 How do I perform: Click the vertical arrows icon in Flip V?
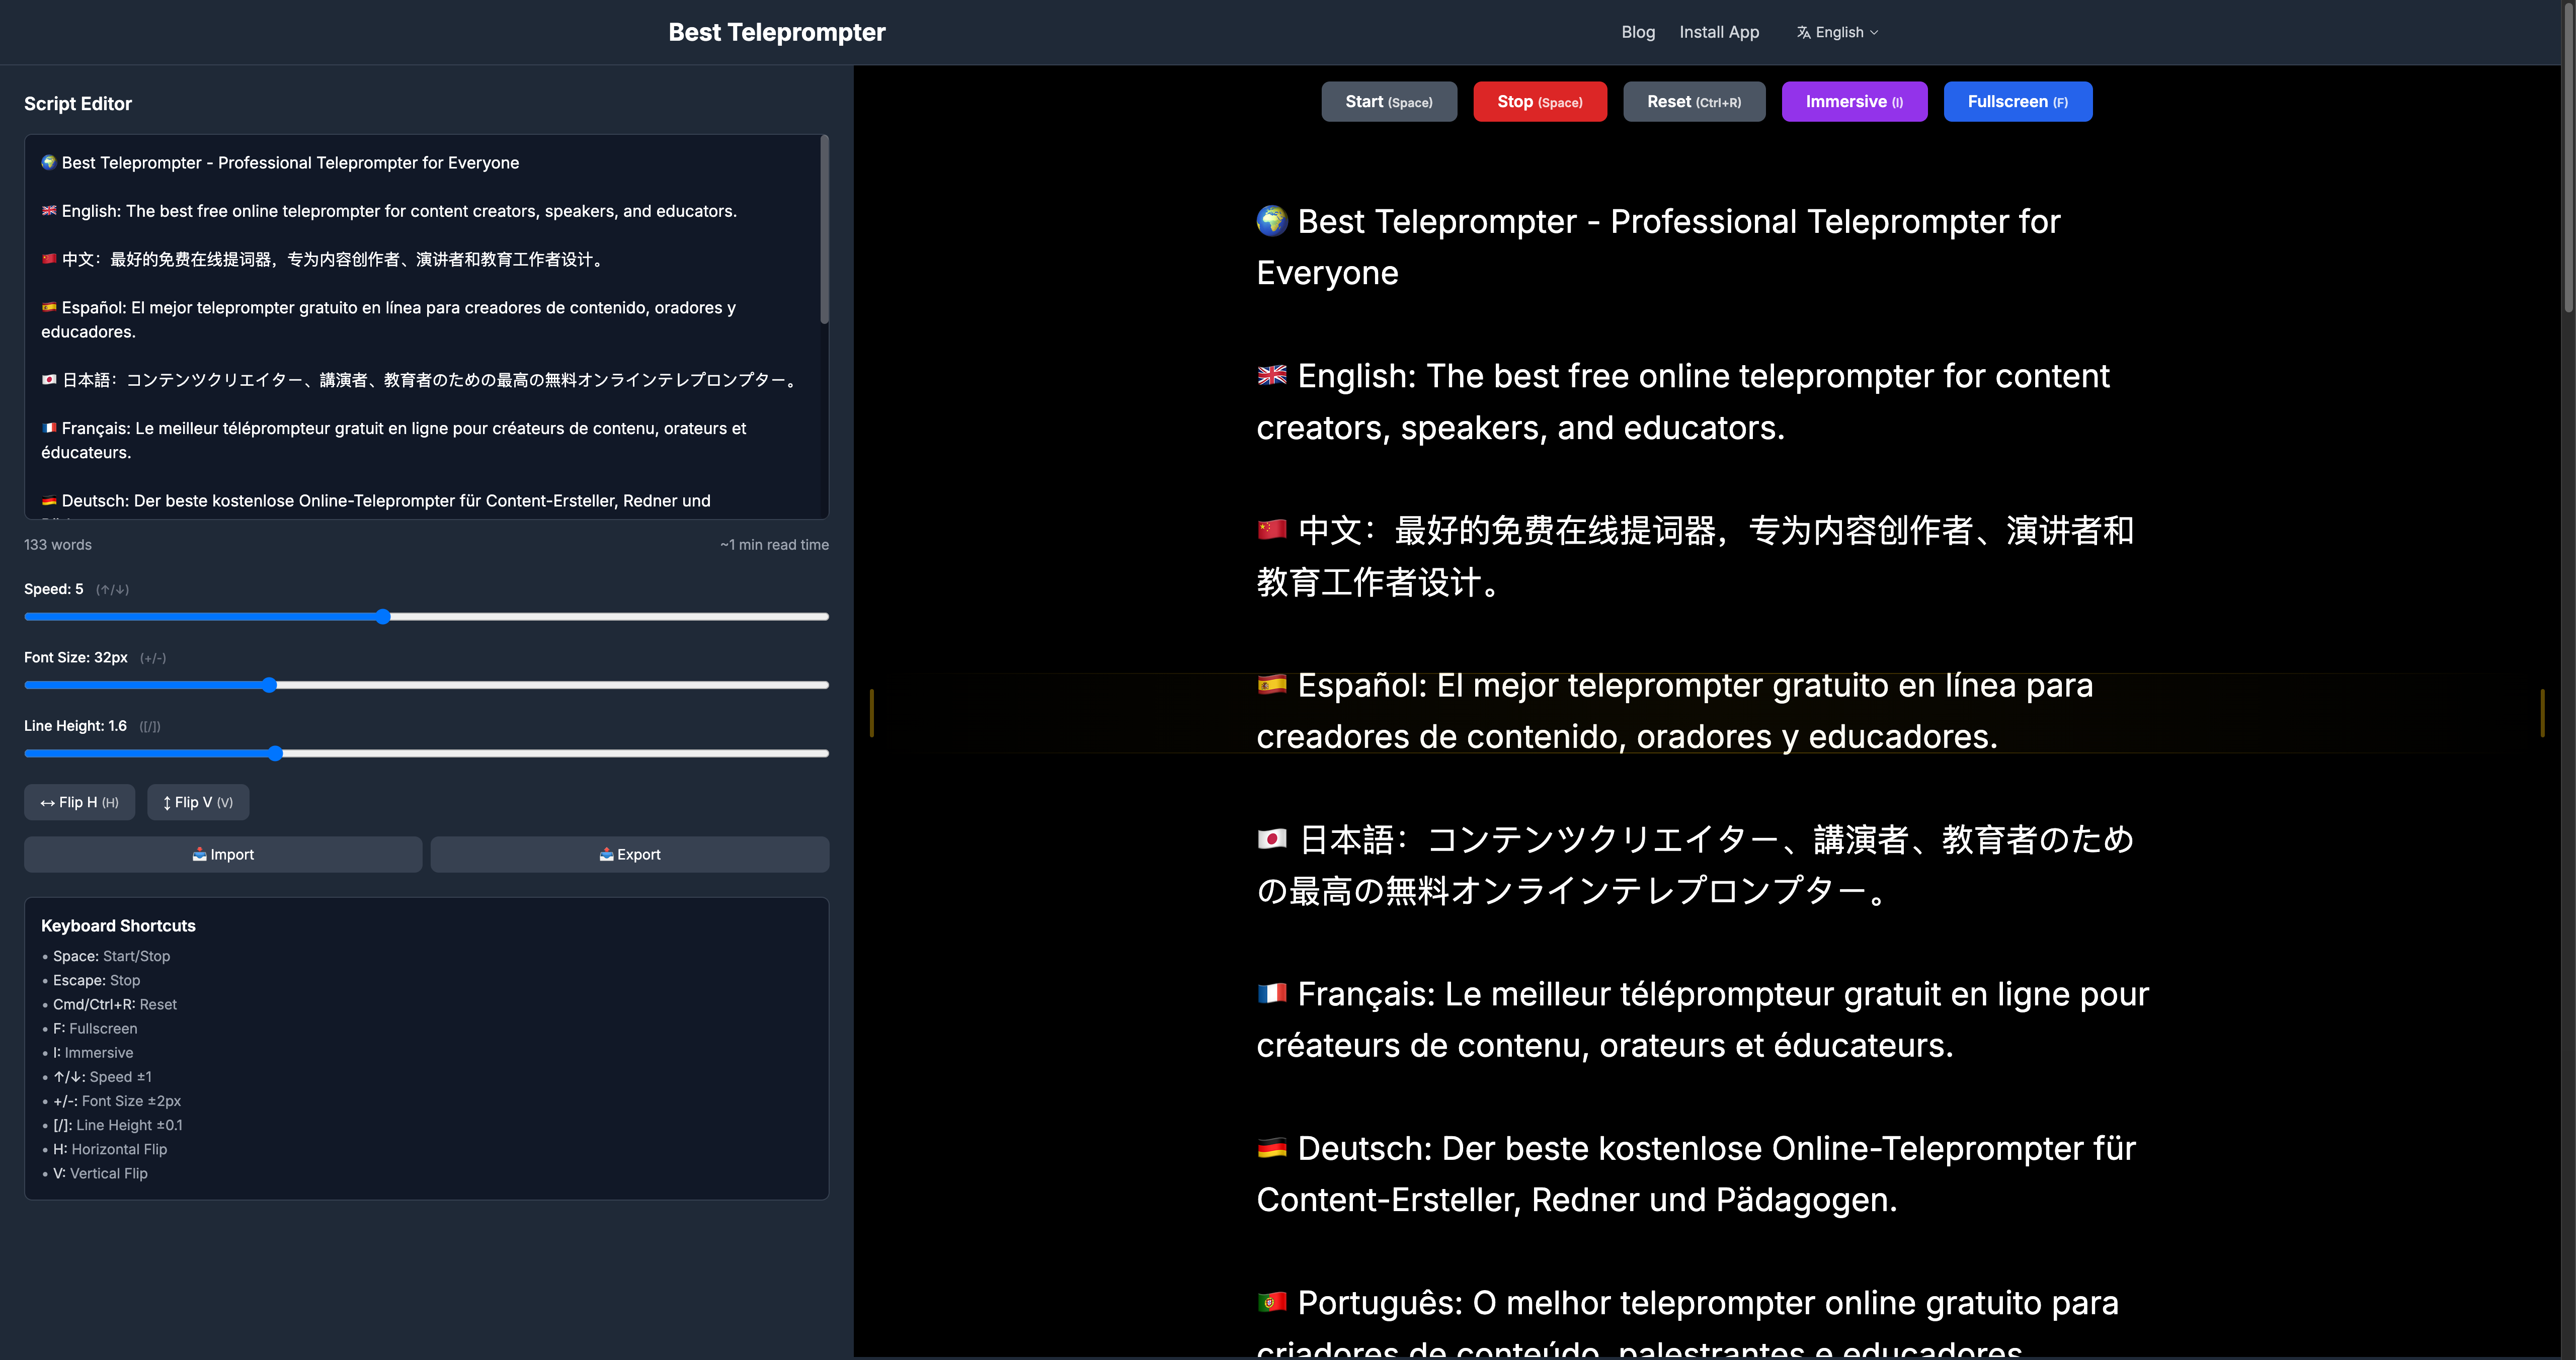click(x=167, y=803)
